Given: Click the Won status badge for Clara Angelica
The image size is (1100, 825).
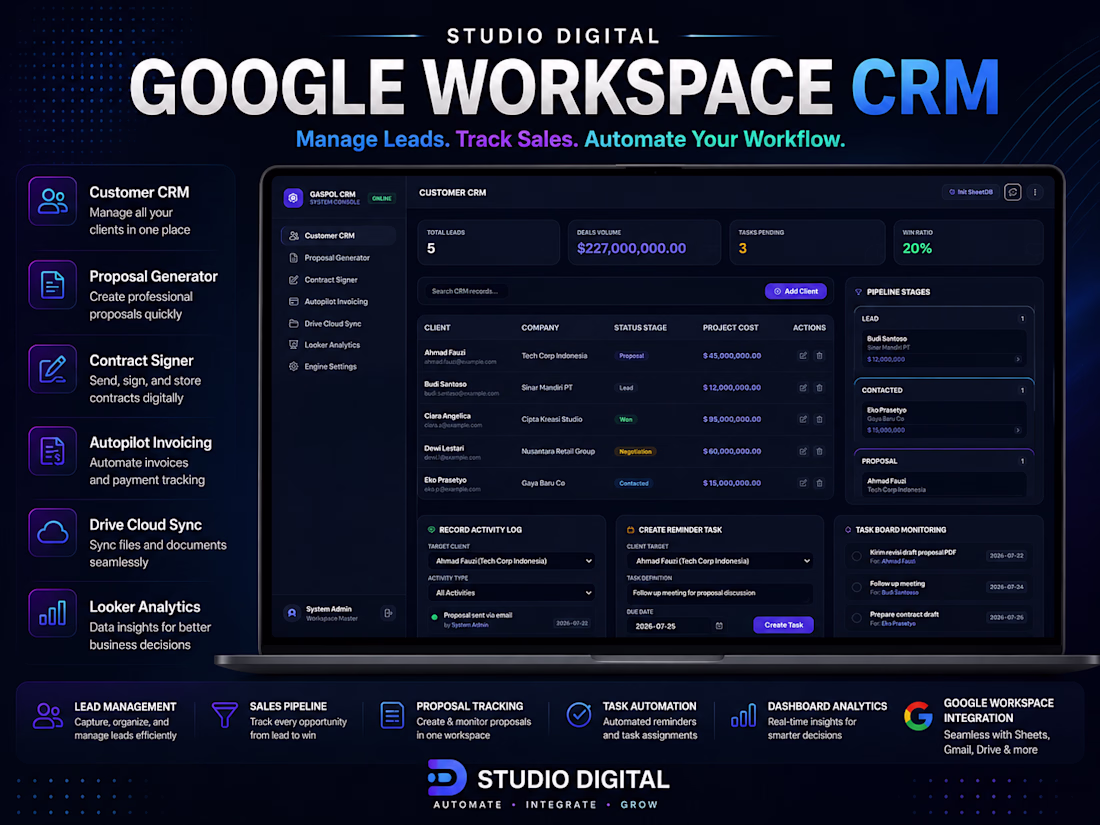Looking at the screenshot, I should [x=626, y=420].
